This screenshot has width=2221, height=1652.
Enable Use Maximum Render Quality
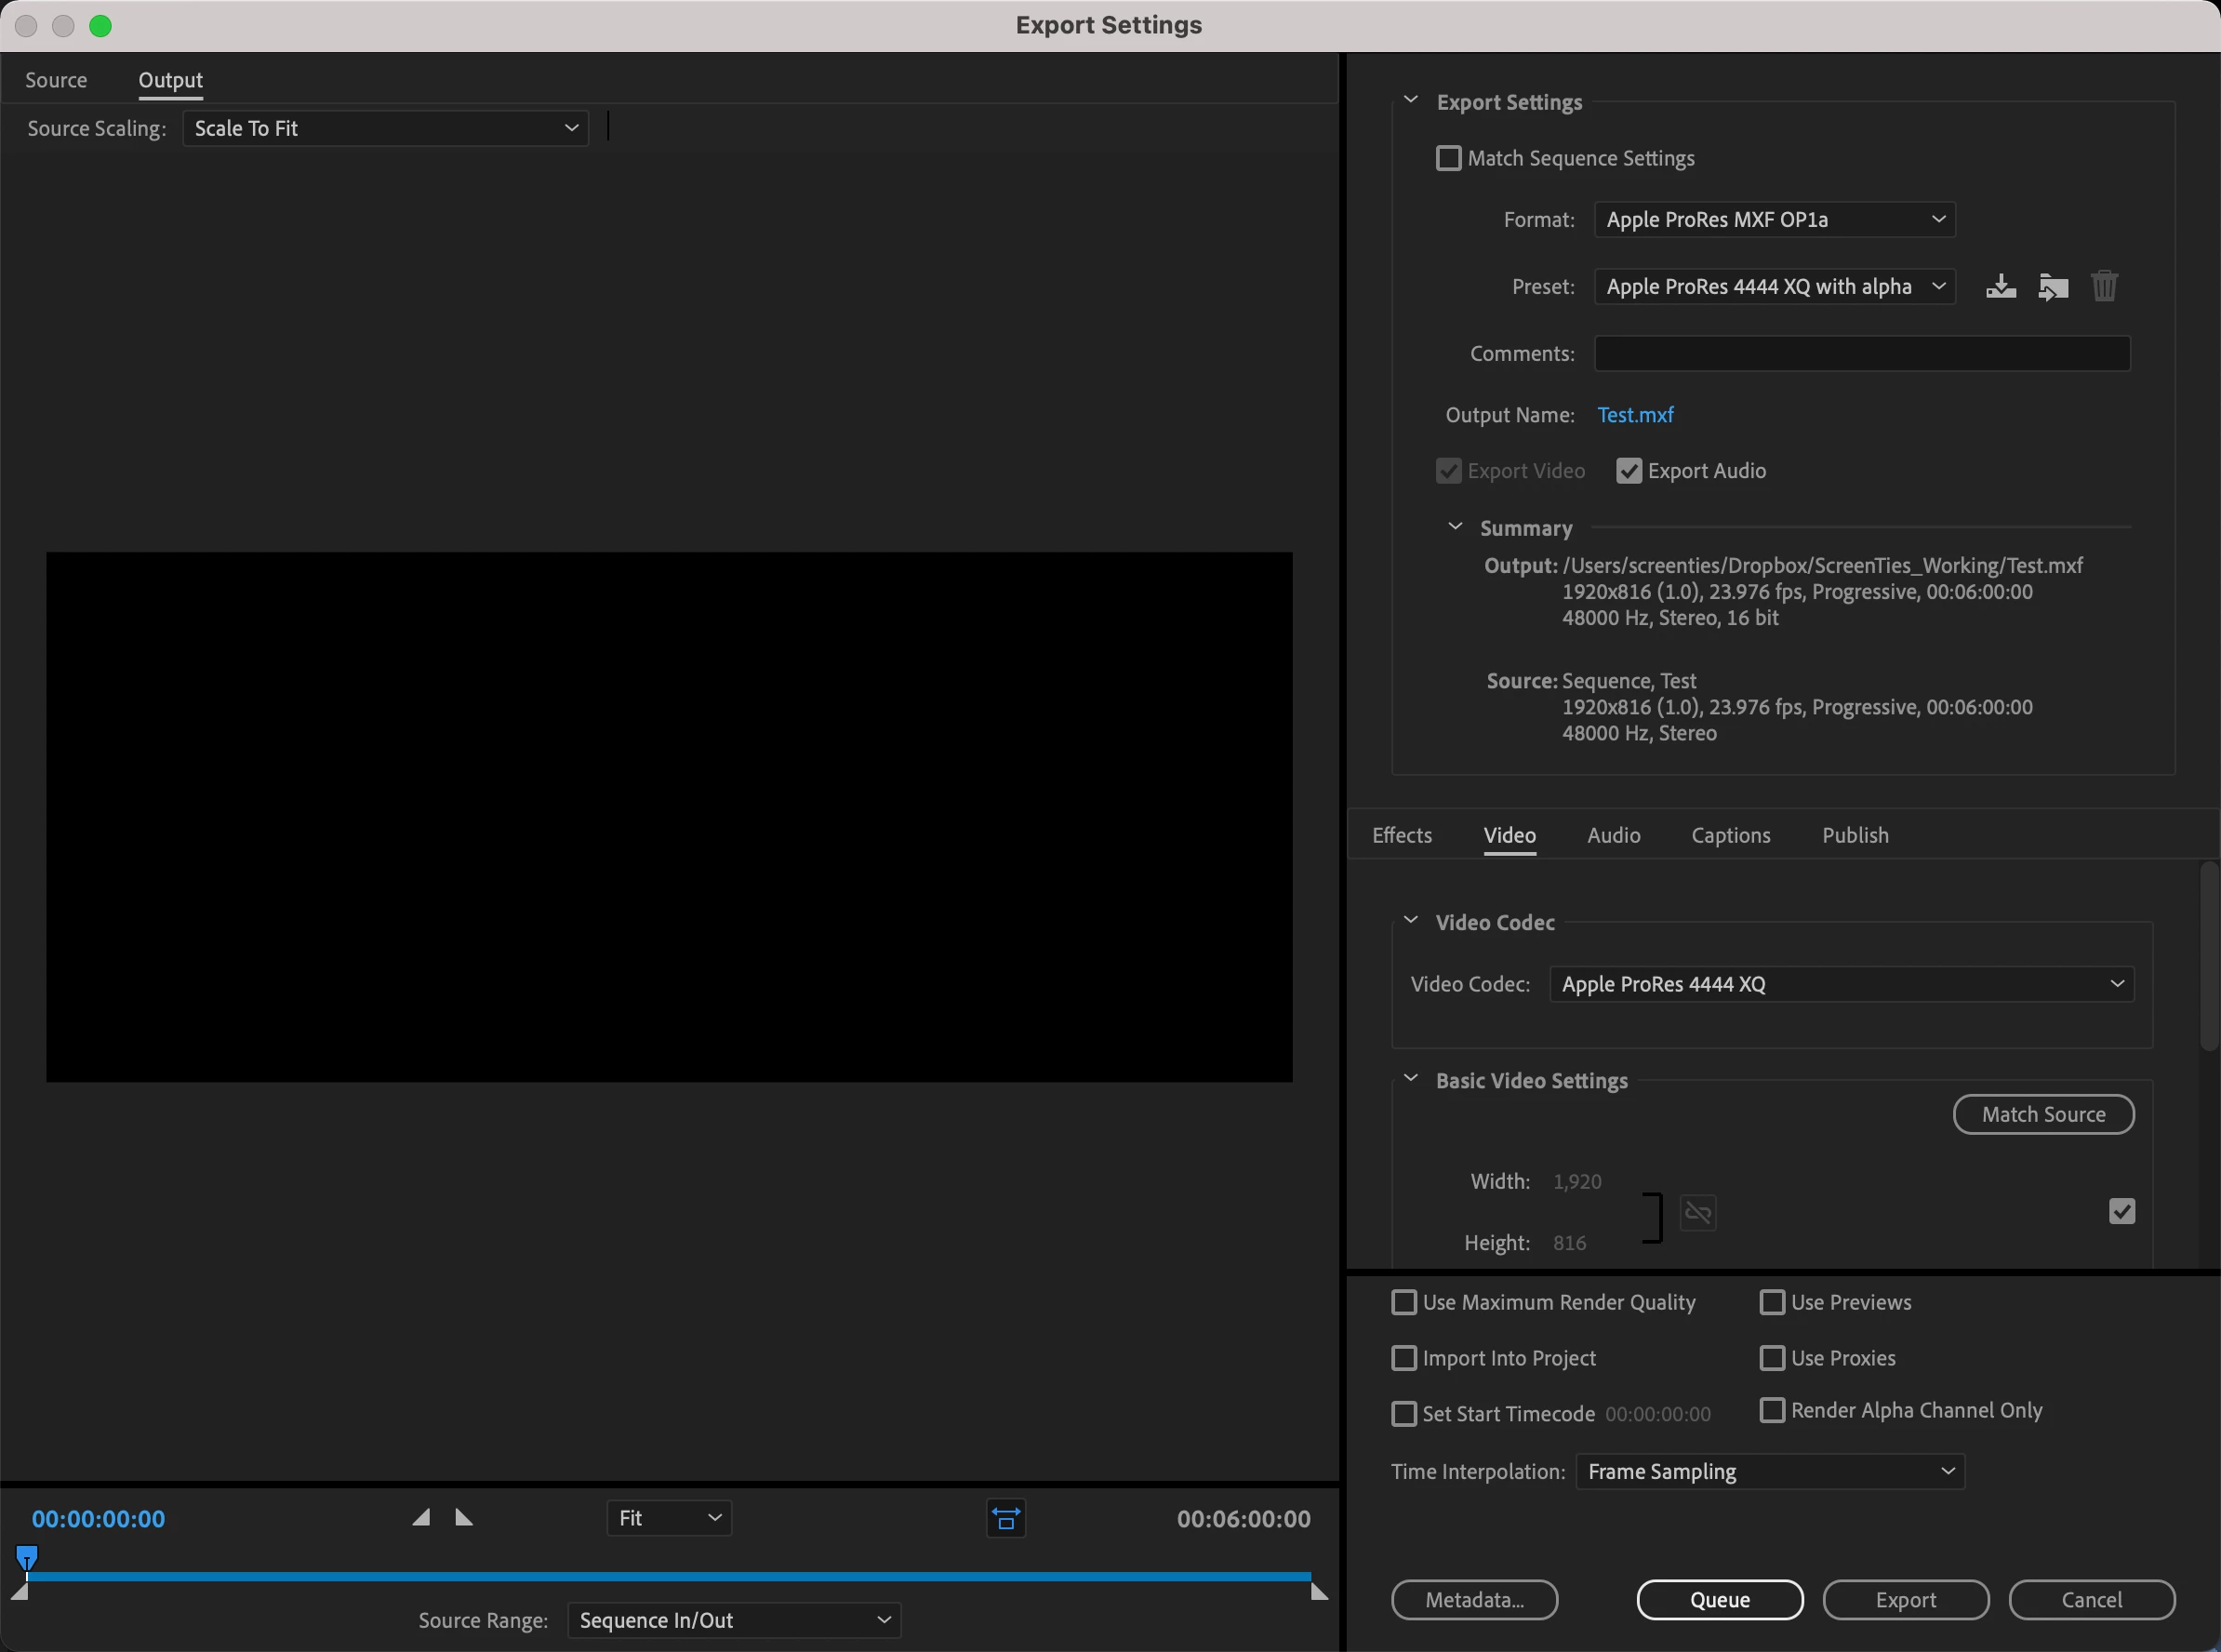(1404, 1302)
